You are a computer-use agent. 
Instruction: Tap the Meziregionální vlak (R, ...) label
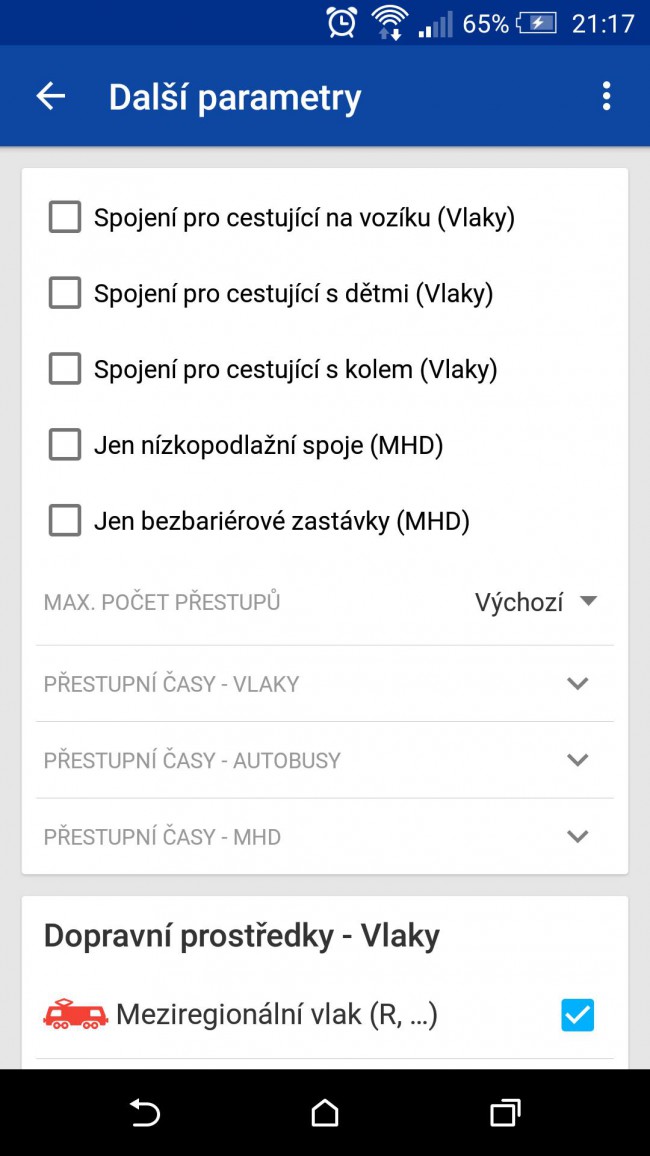pos(277,1014)
